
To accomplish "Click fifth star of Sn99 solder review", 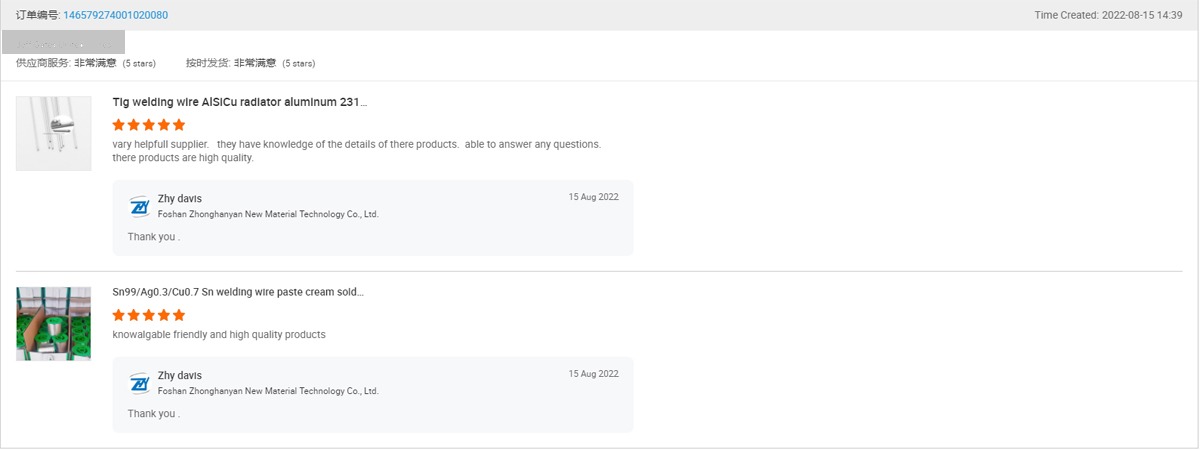I will 179,315.
